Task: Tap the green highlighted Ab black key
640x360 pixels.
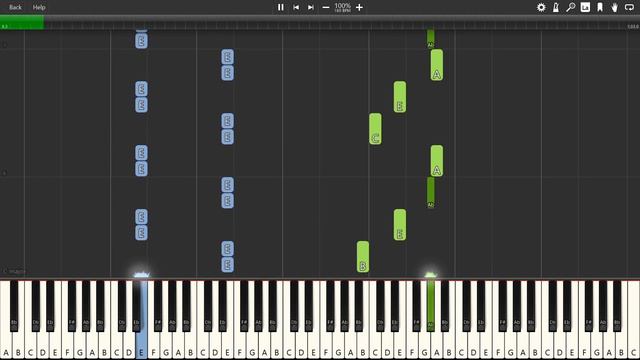Action: pos(430,306)
